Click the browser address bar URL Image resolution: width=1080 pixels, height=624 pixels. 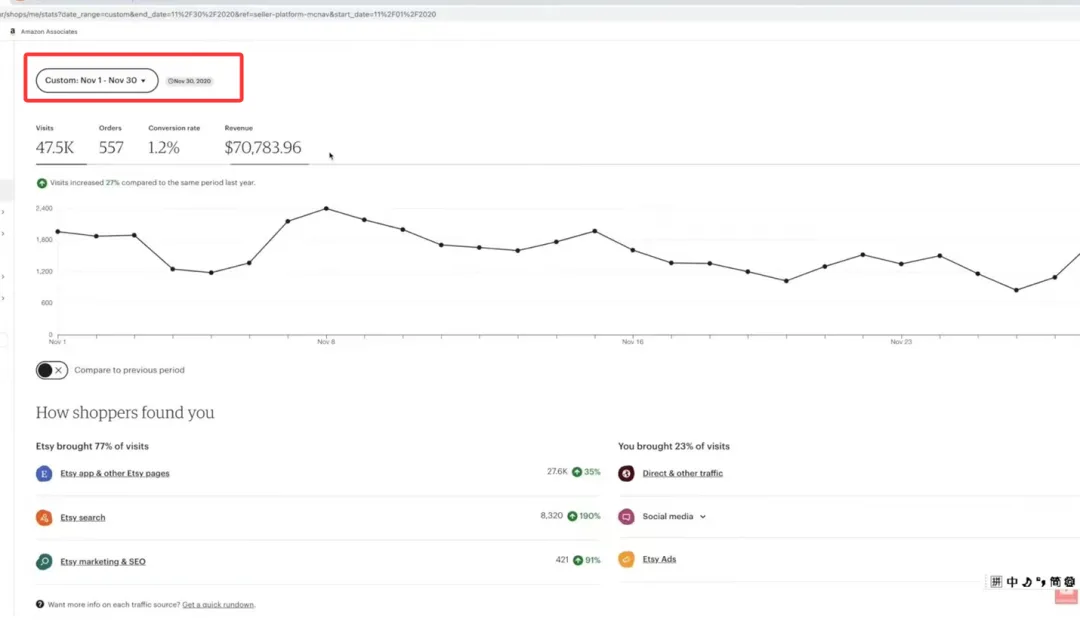(x=218, y=14)
